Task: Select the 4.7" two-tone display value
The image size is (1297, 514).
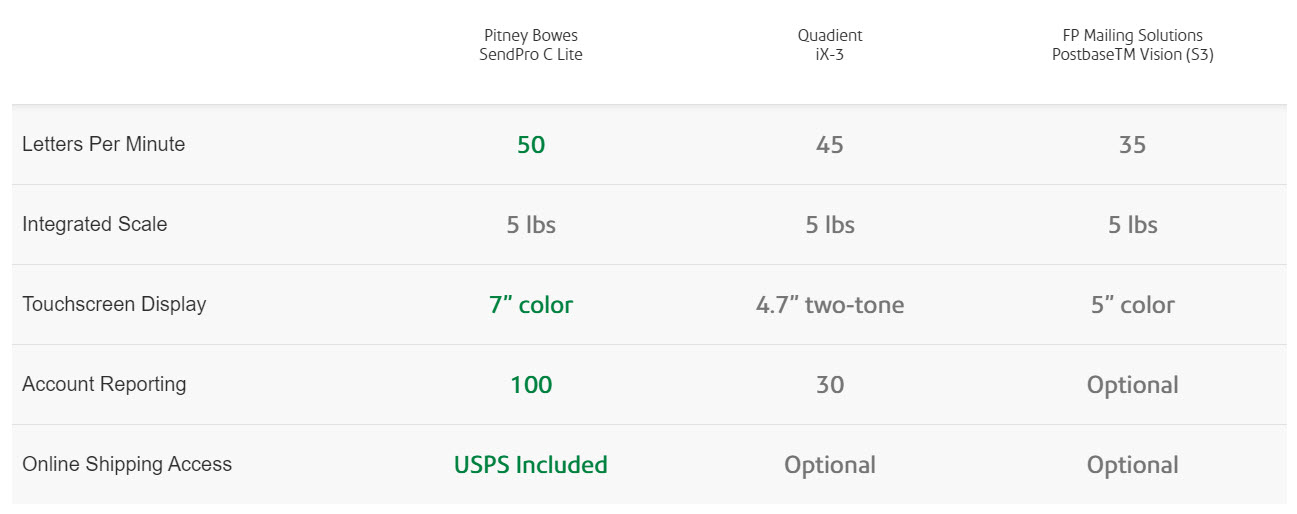Action: point(830,305)
